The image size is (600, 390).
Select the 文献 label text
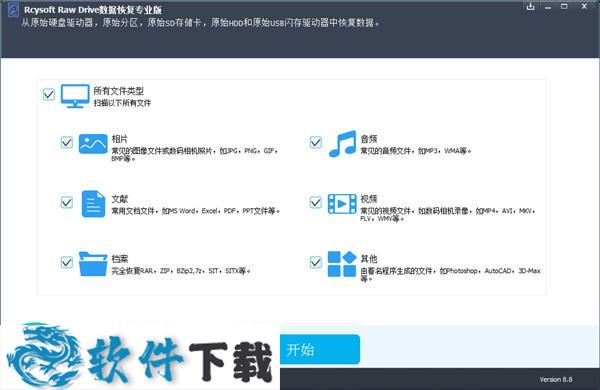(120, 199)
